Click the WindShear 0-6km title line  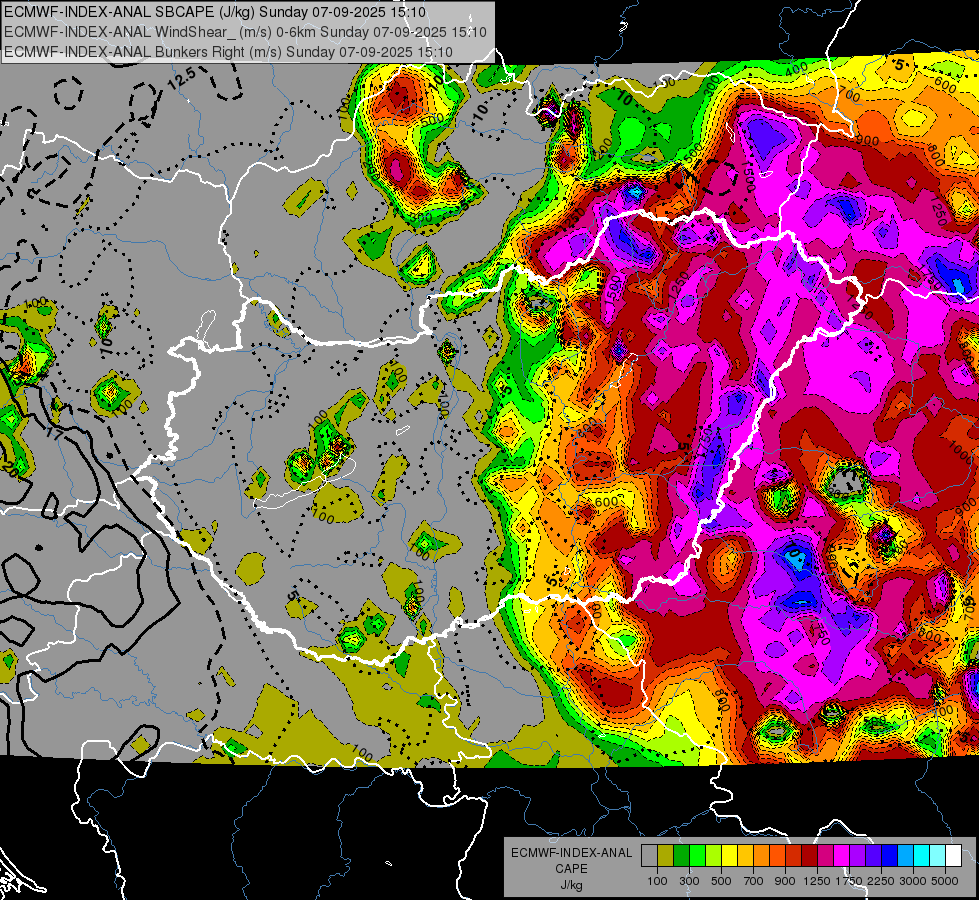point(245,32)
